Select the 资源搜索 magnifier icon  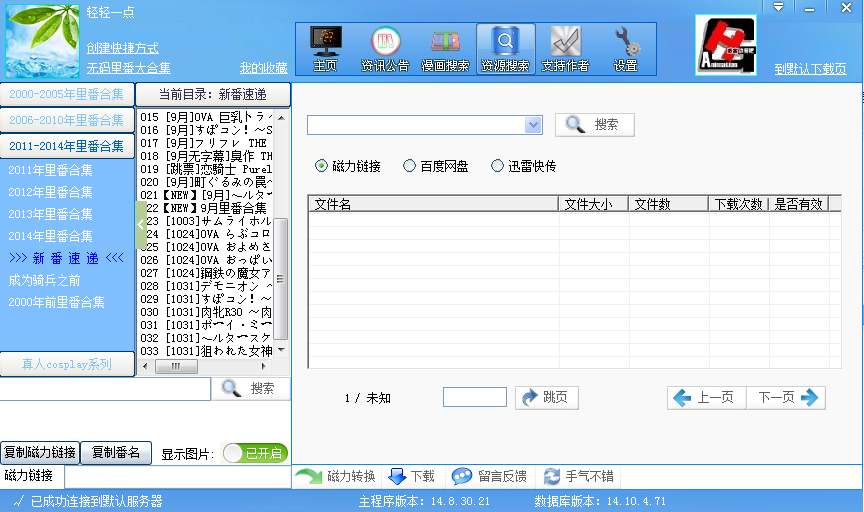point(505,42)
